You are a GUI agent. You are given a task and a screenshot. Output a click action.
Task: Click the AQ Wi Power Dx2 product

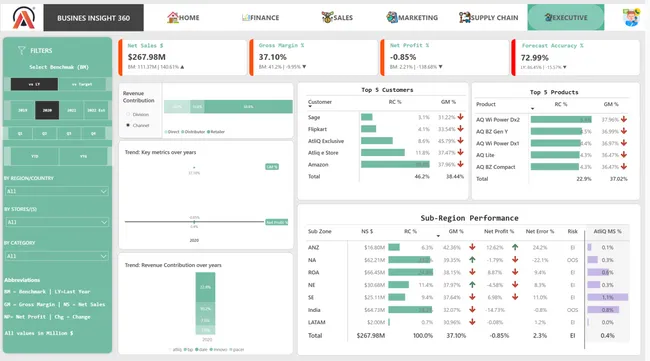(497, 119)
